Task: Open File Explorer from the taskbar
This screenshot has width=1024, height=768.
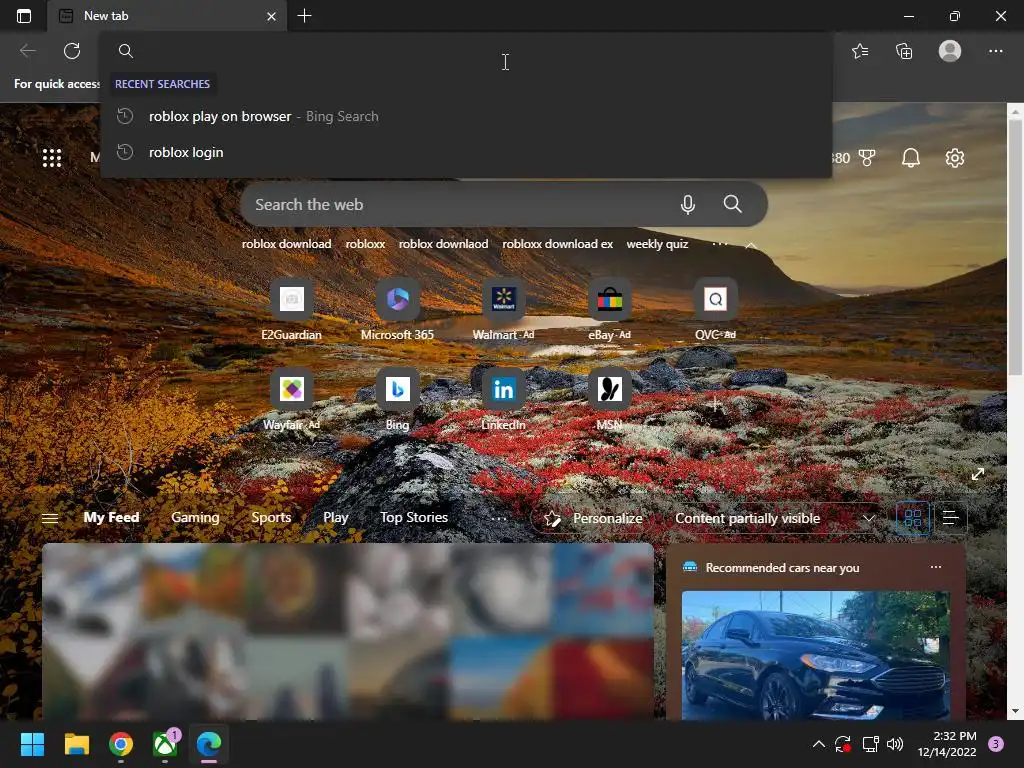Action: pos(76,744)
